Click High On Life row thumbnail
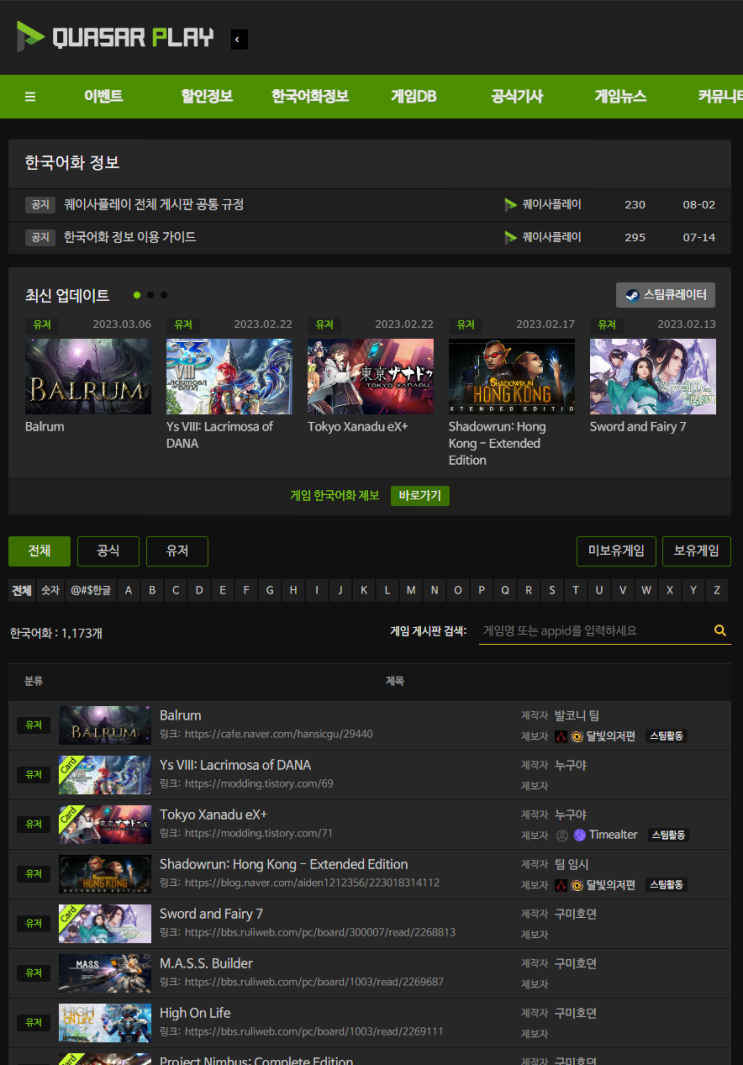 tap(105, 1023)
